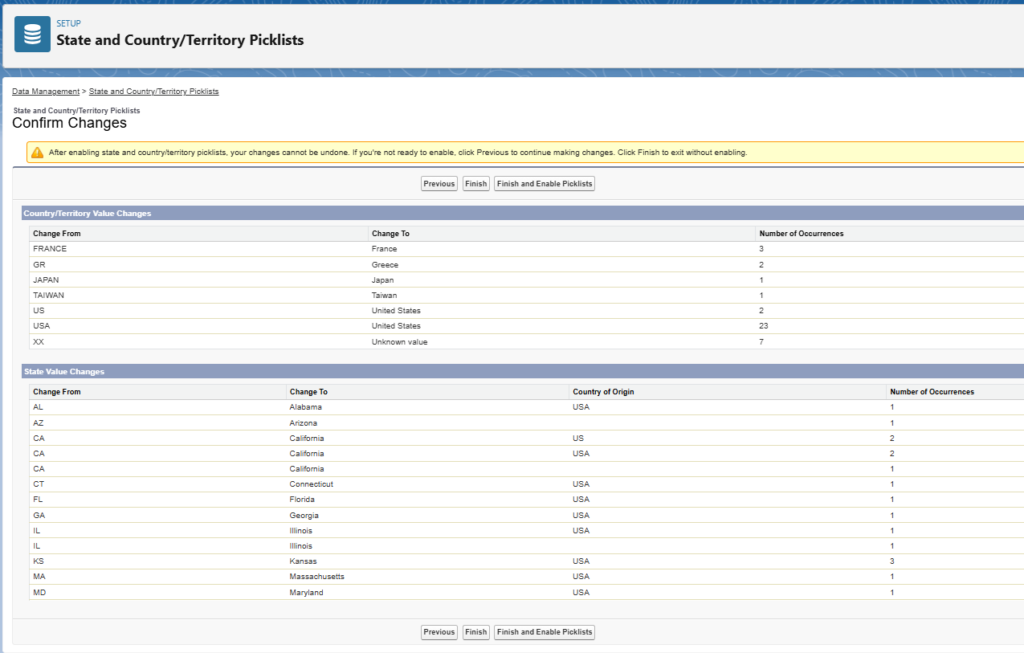Click the CT state abbreviation cell
The height and width of the screenshot is (653, 1024).
pos(39,484)
